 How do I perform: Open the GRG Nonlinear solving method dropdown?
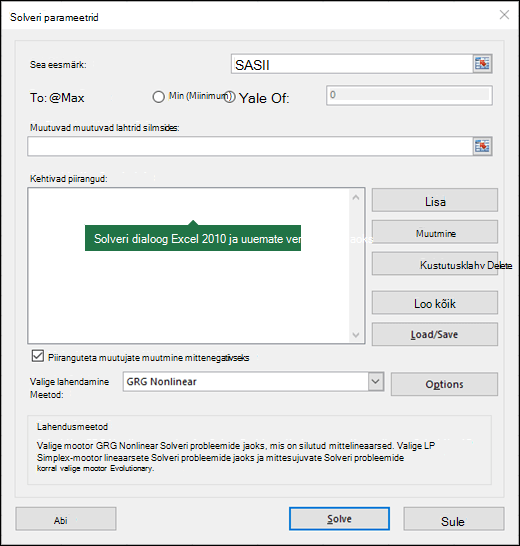tap(376, 381)
